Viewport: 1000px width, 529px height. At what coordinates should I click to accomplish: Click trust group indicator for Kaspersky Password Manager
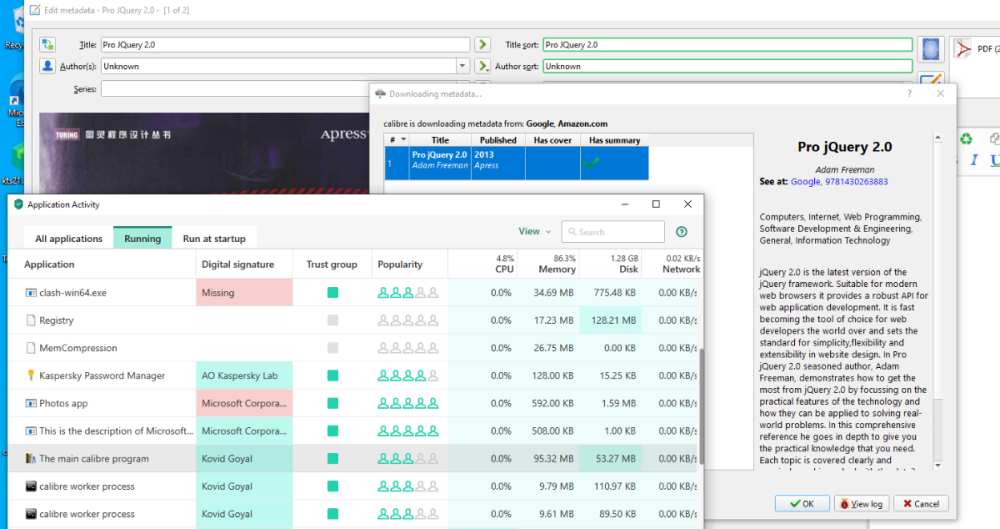[x=332, y=376]
